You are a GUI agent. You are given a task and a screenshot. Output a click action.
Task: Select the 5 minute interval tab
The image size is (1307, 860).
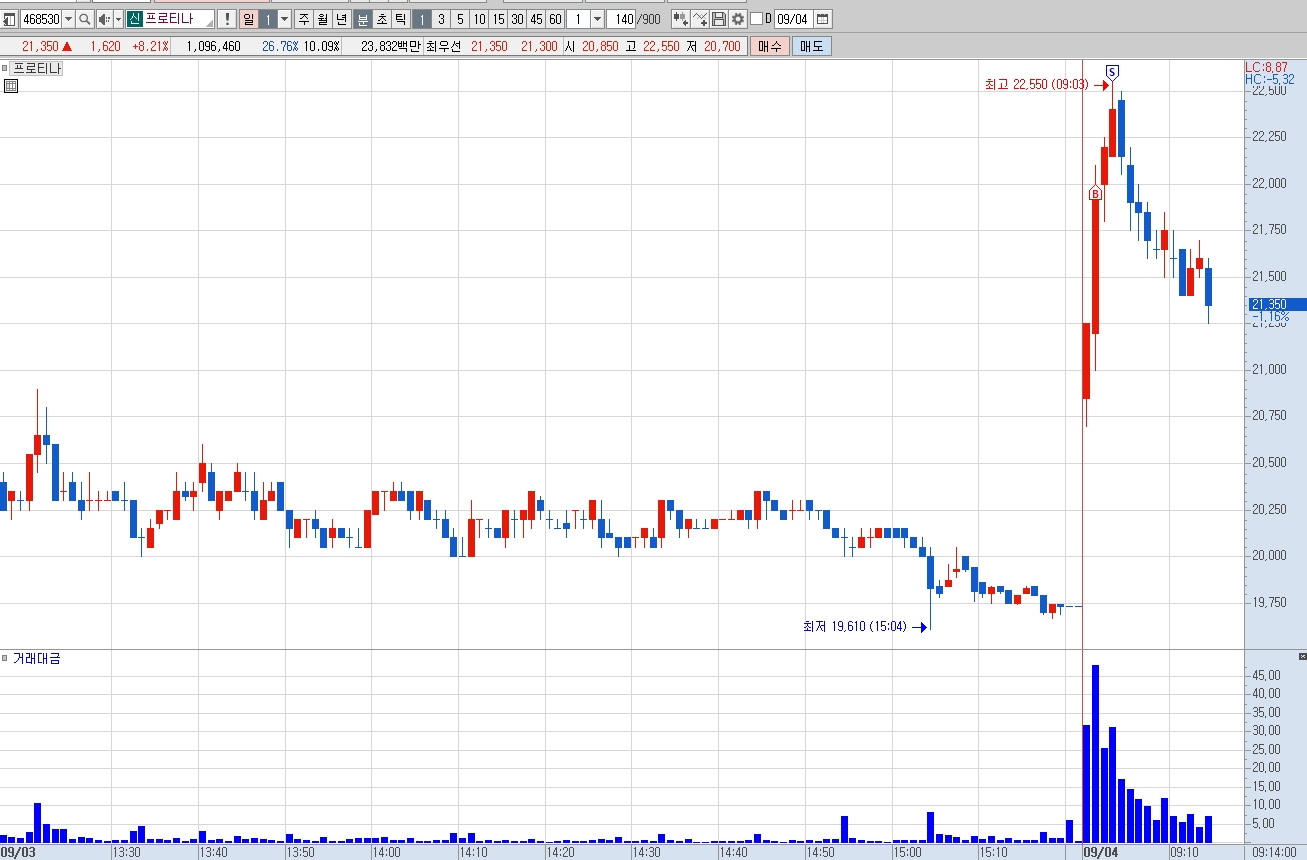[x=460, y=19]
